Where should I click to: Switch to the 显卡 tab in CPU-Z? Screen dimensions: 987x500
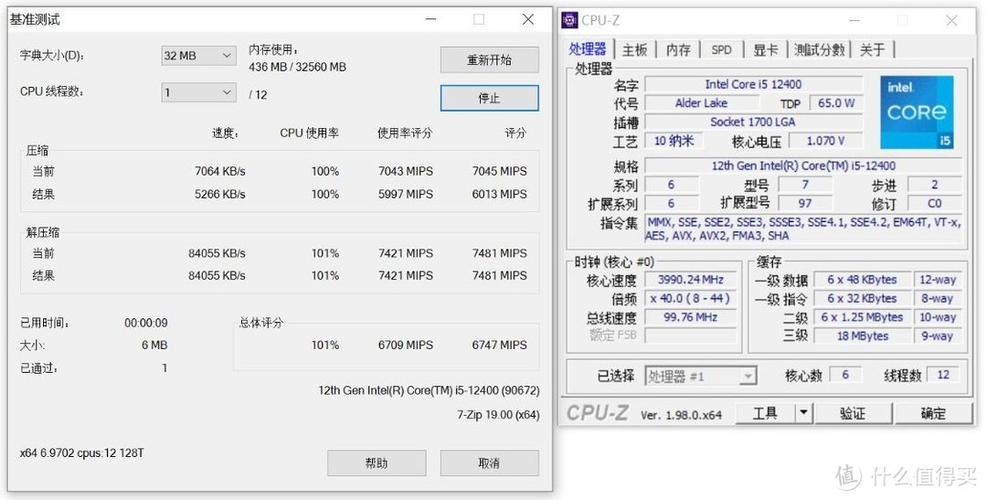pos(765,50)
